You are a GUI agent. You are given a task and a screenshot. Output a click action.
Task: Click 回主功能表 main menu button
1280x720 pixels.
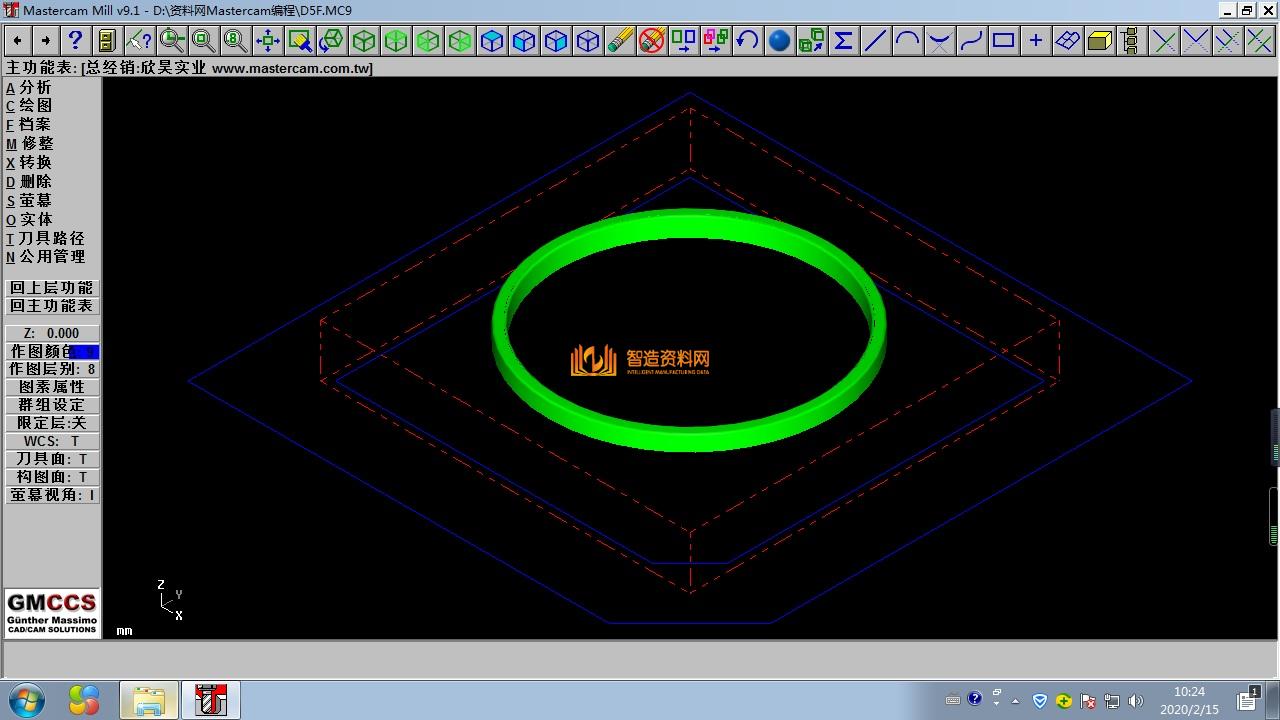(x=52, y=306)
